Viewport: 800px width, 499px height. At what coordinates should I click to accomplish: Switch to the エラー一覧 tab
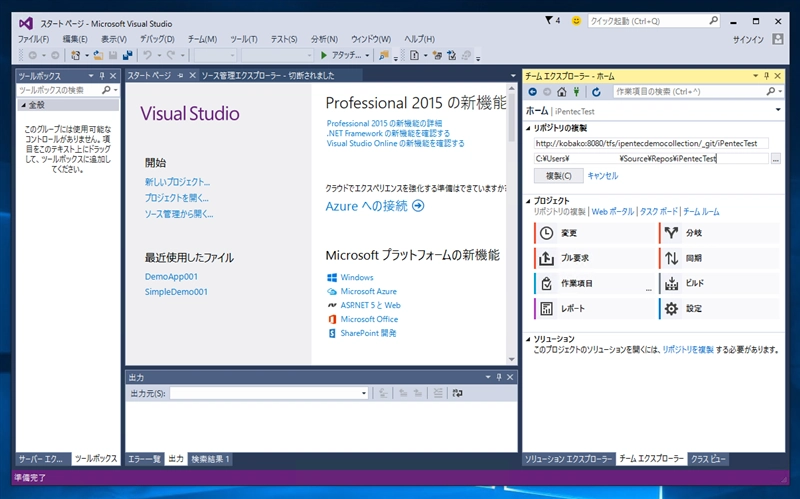(x=144, y=459)
